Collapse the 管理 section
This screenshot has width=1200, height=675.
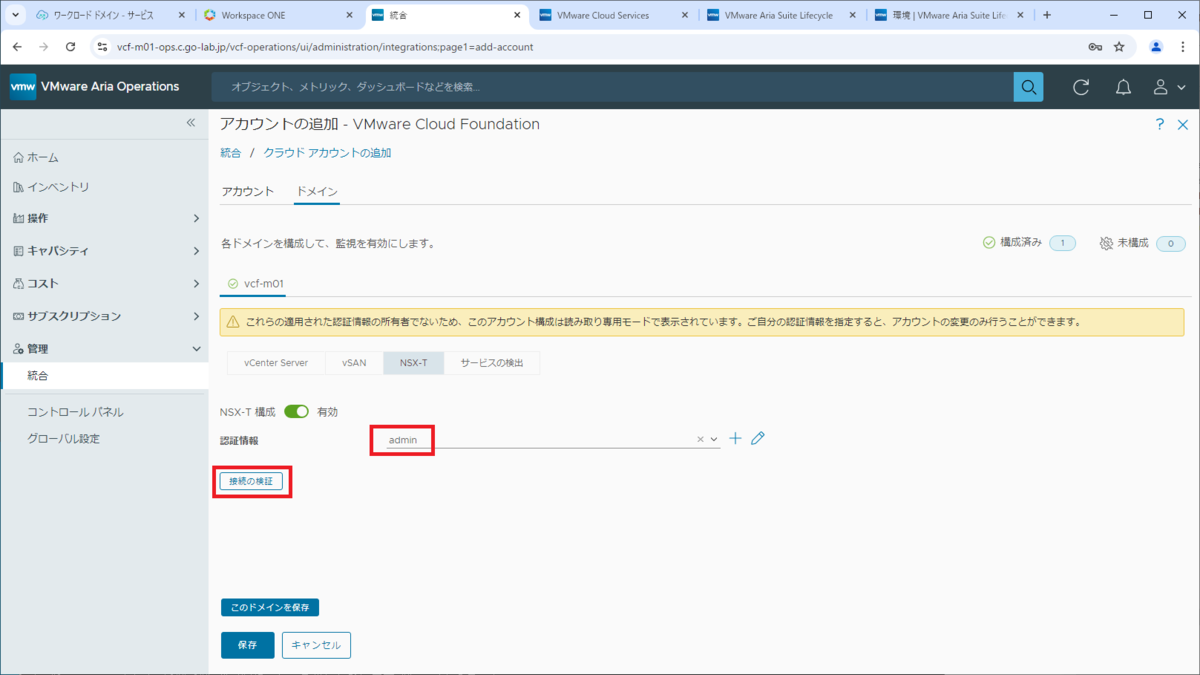[104, 349]
